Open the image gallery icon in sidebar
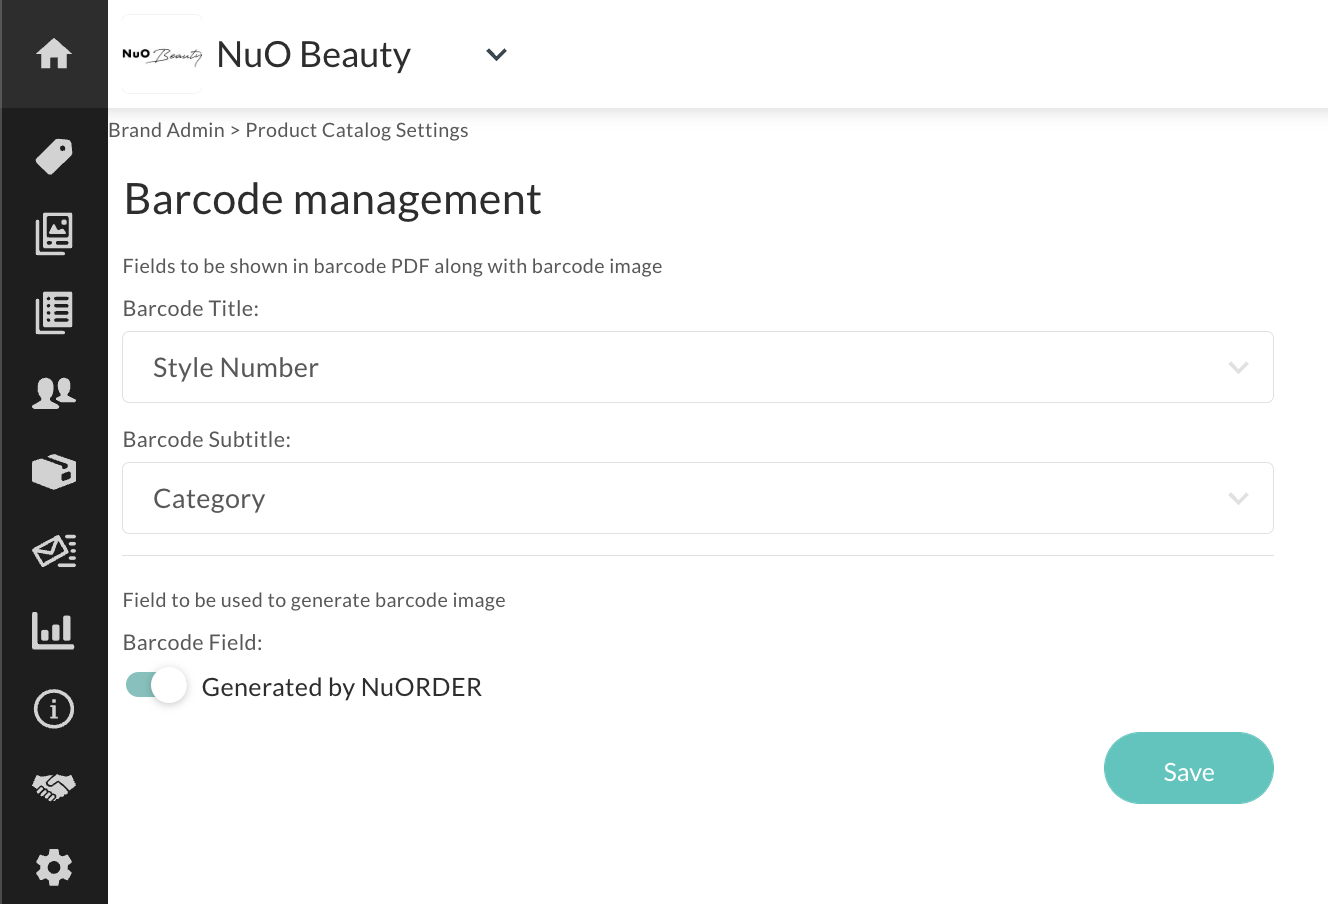 tap(54, 234)
